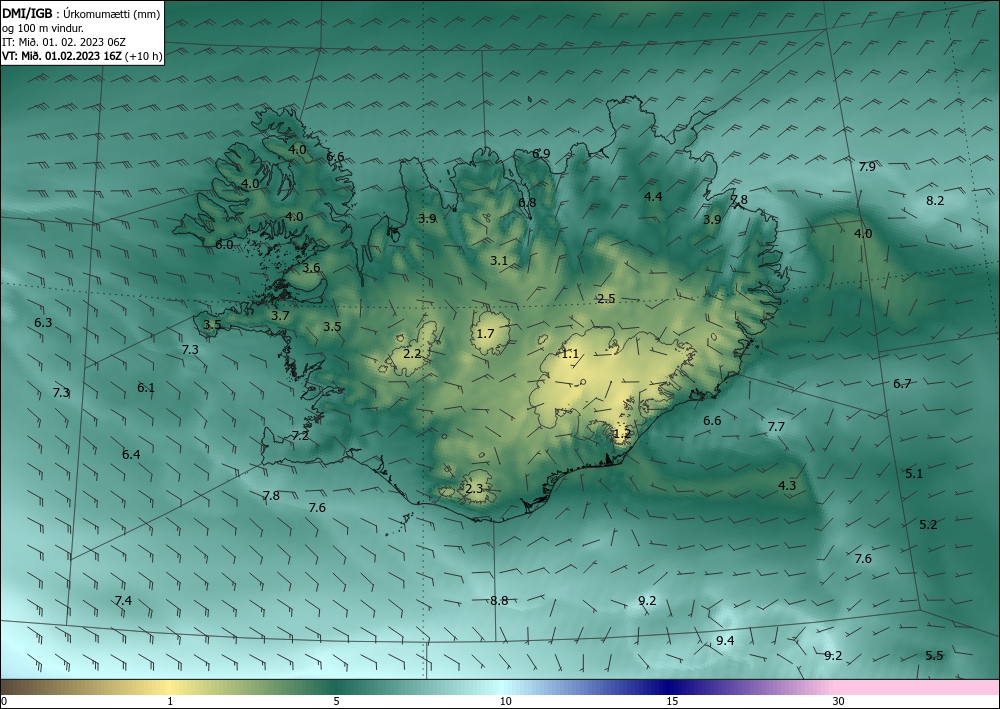Click the 3.1 value on the map
The width and height of the screenshot is (1000, 709).
click(x=499, y=260)
